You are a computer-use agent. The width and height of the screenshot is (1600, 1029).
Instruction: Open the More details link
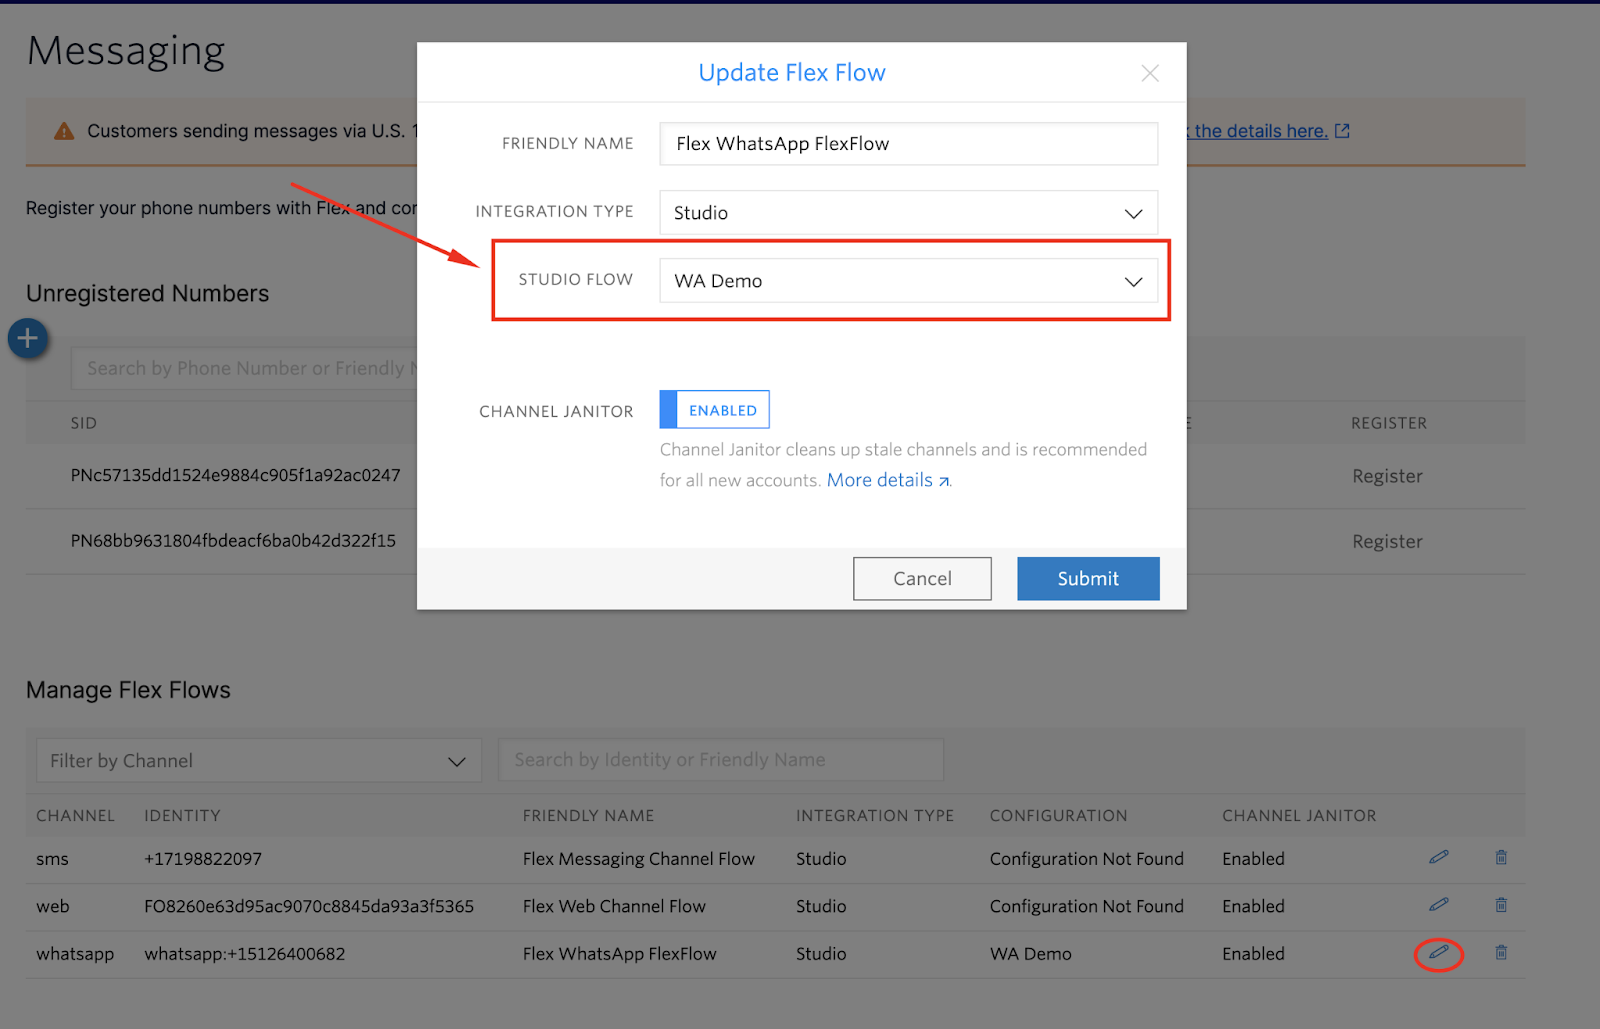[x=888, y=480]
